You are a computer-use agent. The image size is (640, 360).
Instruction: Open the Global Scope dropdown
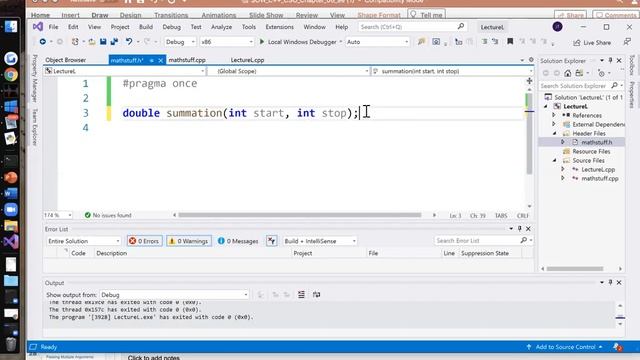point(289,71)
